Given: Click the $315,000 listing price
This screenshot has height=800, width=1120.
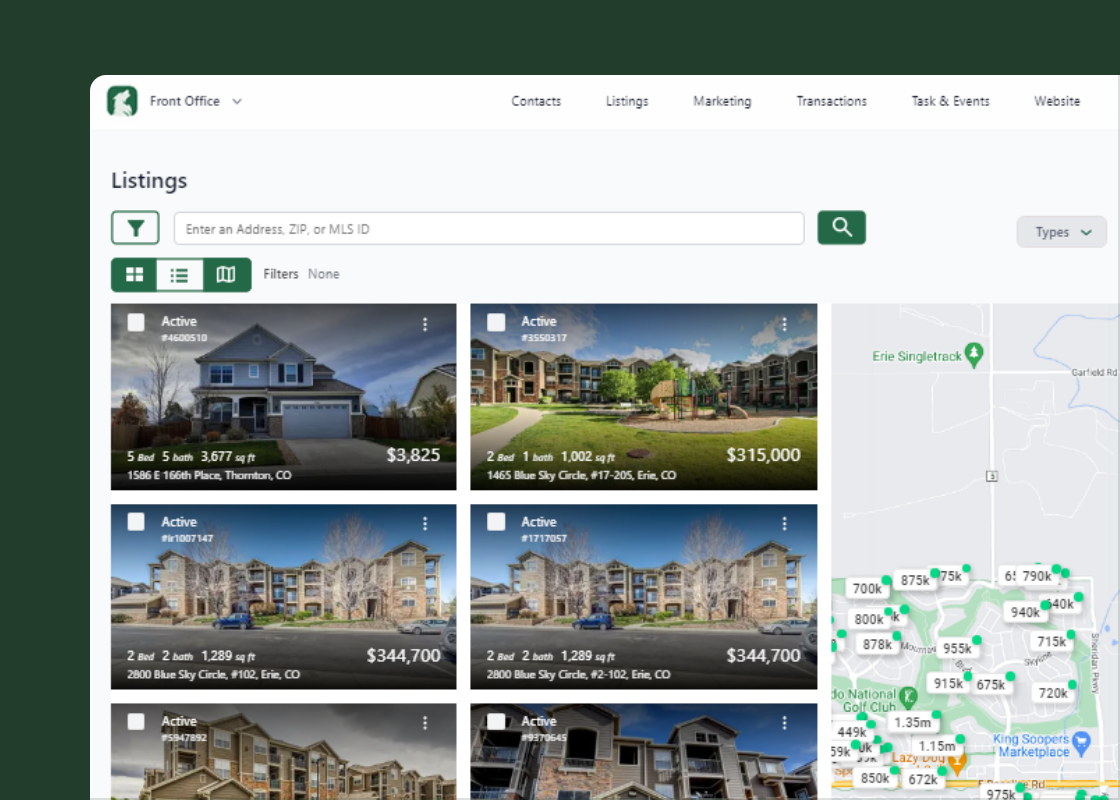Looking at the screenshot, I should 763,455.
